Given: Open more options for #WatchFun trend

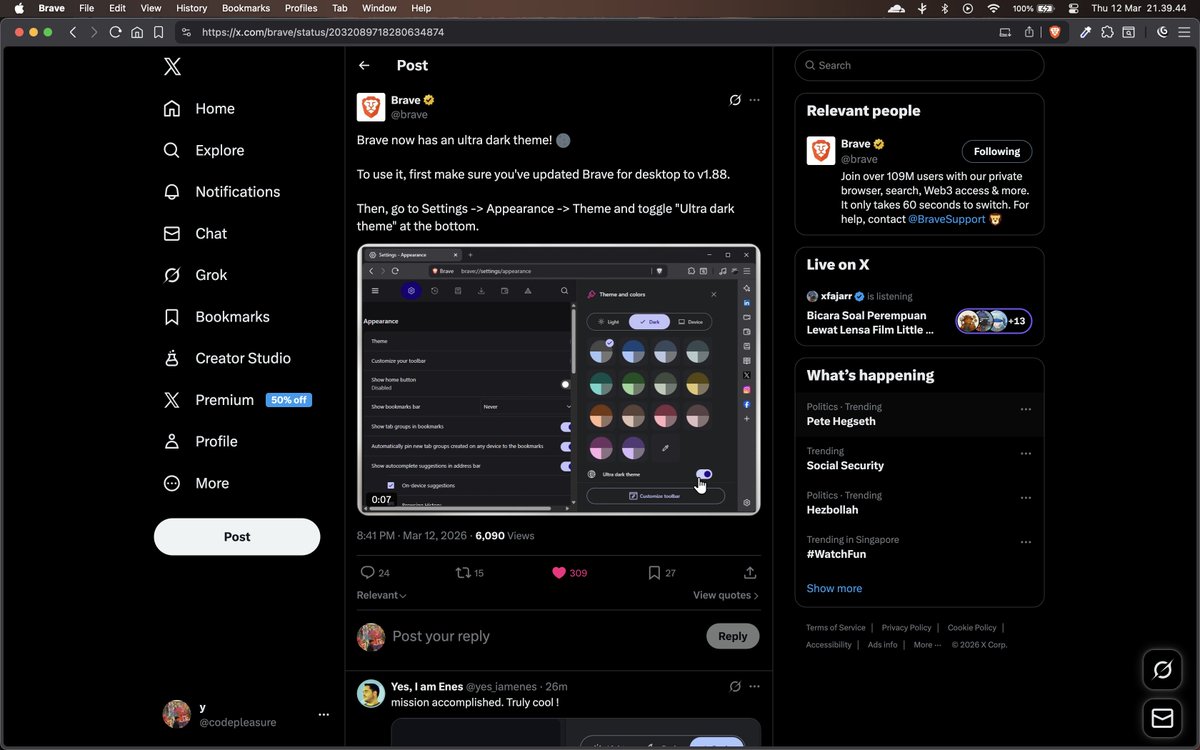Looking at the screenshot, I should tap(1025, 542).
